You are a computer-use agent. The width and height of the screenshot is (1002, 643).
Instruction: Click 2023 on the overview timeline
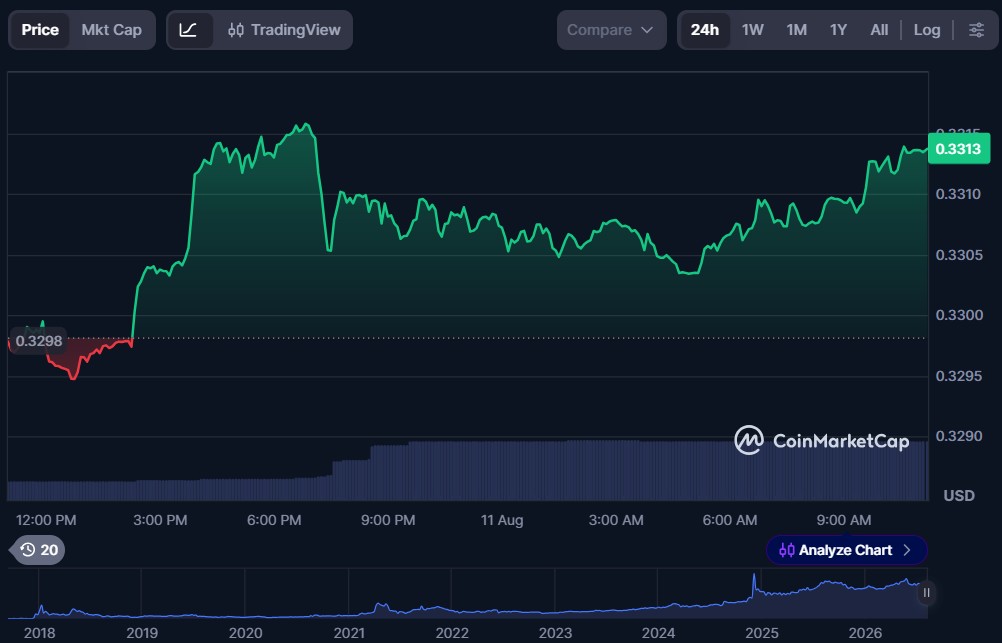click(x=555, y=633)
